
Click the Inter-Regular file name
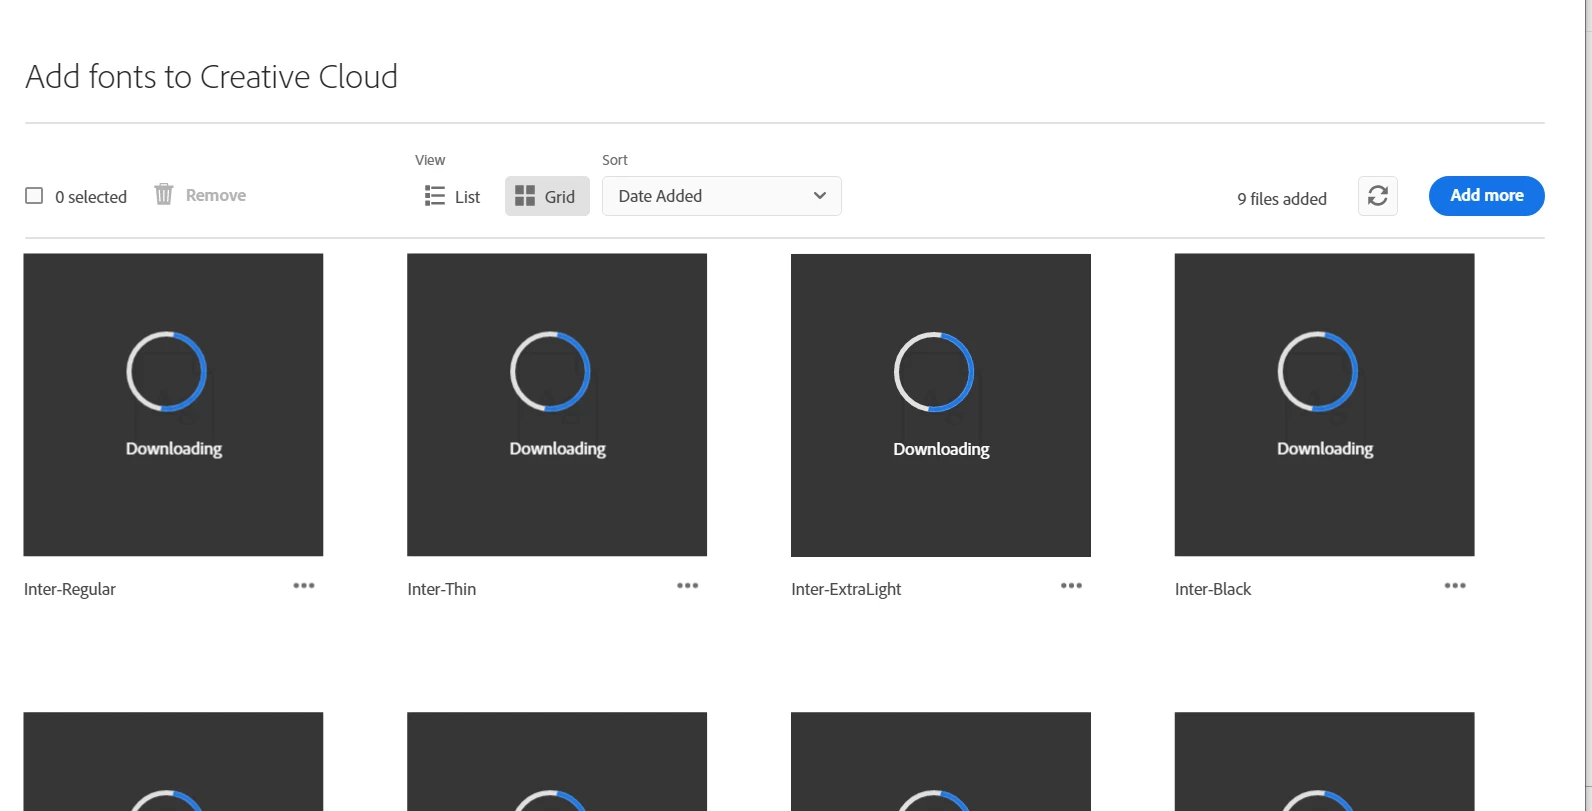[70, 589]
